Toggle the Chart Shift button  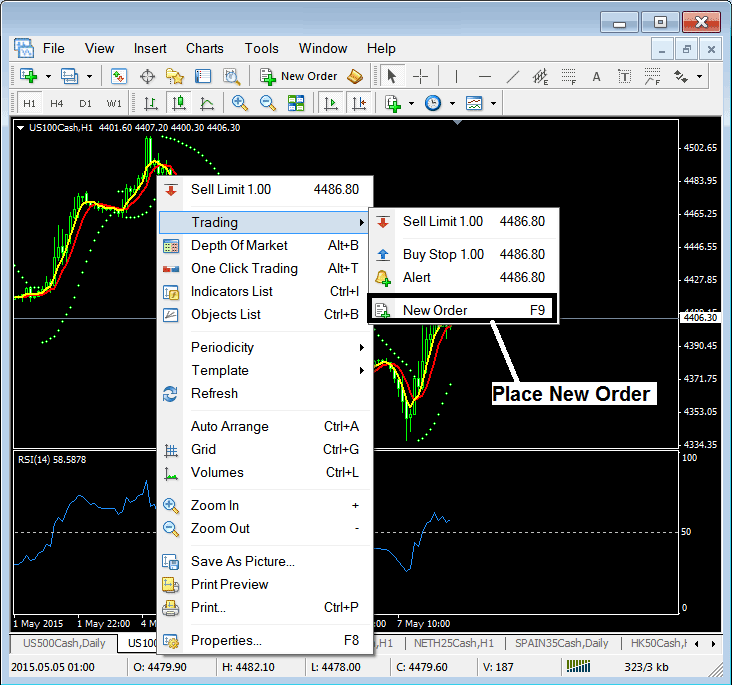pos(359,103)
